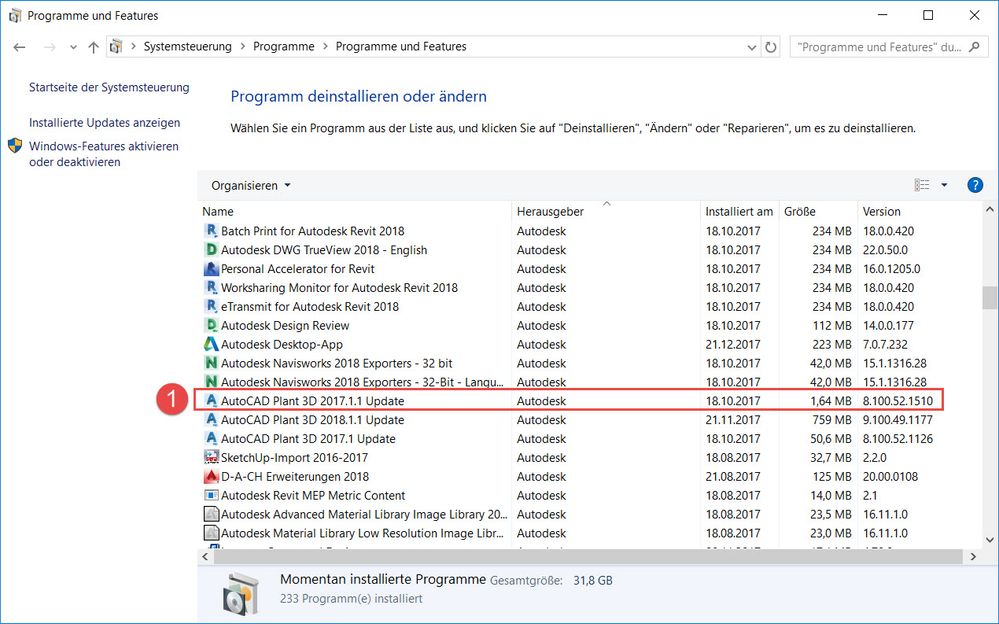Go back with the left arrow
Viewport: 999px width, 624px height.
(20, 47)
